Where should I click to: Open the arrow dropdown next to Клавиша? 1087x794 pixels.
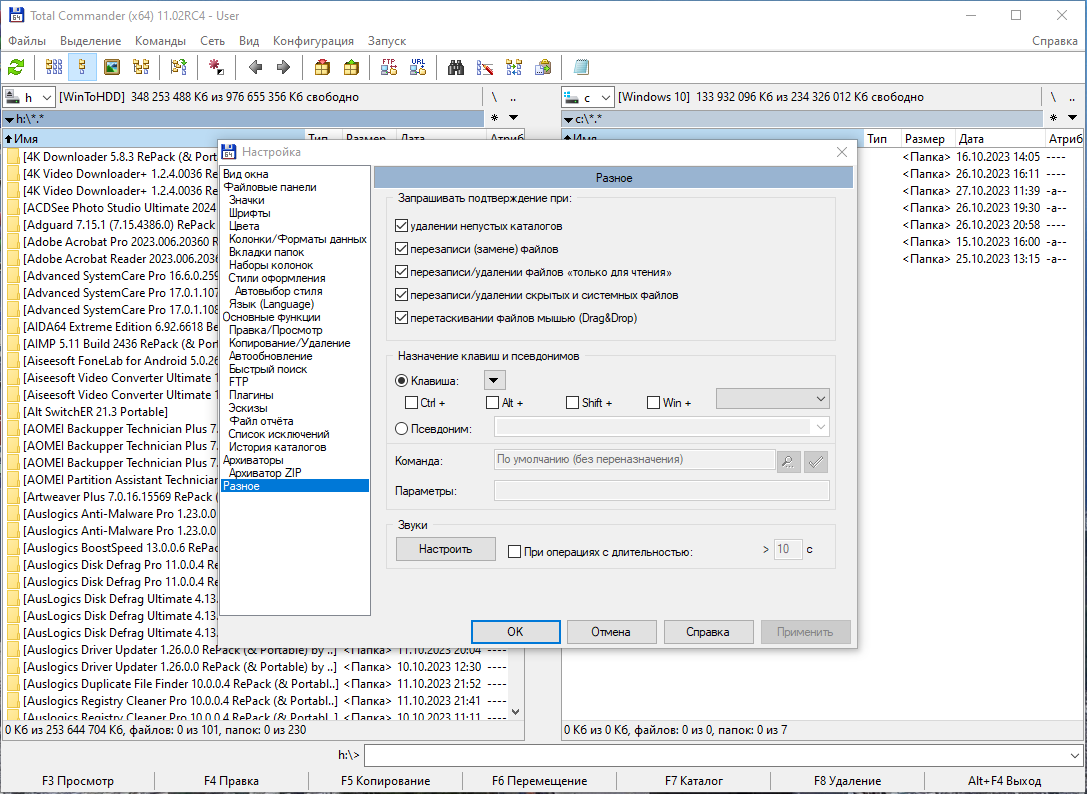tap(494, 380)
